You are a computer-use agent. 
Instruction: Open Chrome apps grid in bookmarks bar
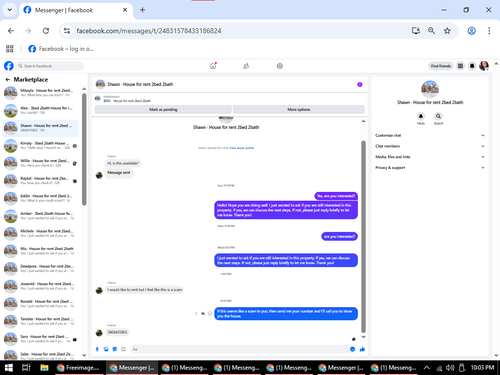10,49
